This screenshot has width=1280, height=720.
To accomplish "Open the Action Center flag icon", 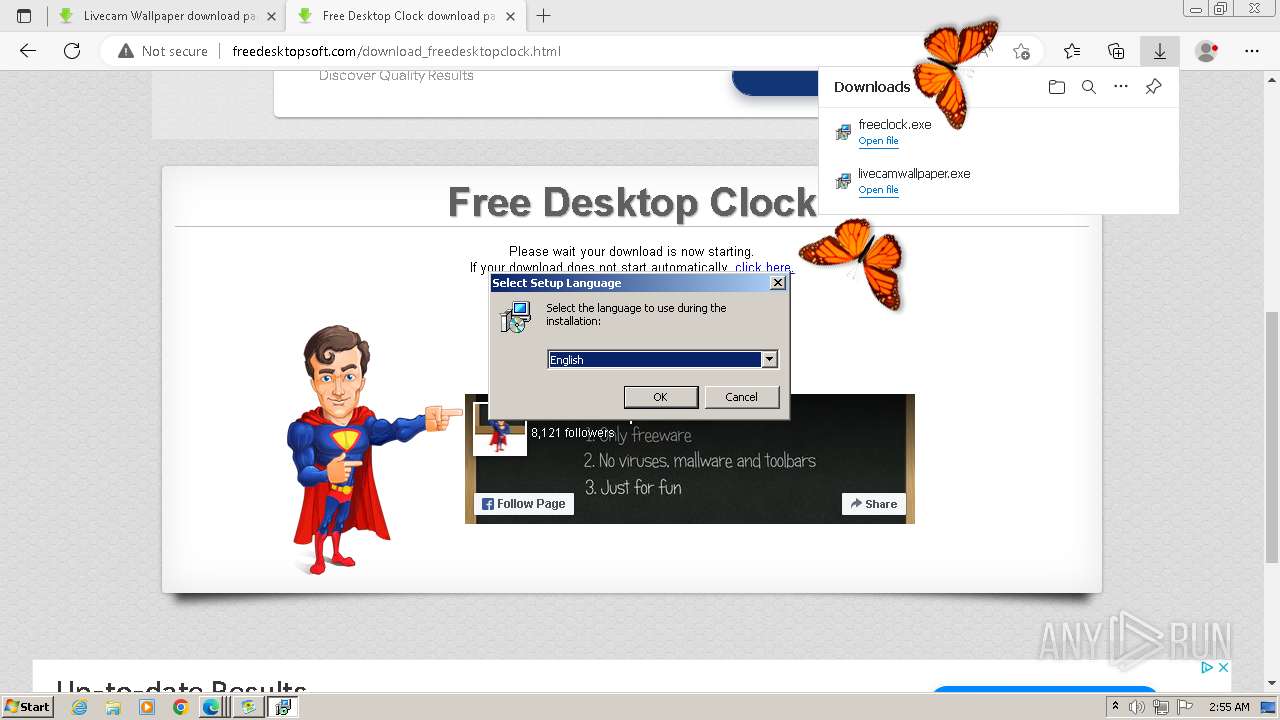I will [1185, 707].
